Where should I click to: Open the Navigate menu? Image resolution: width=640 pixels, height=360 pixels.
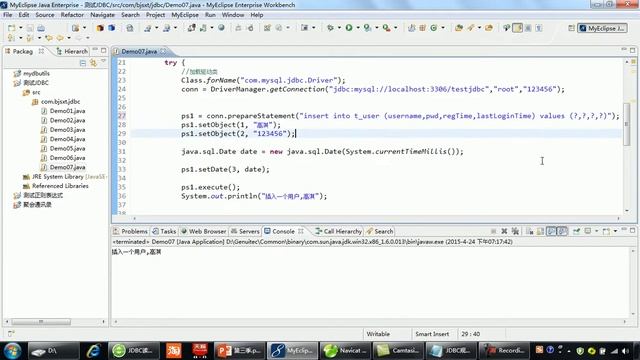[102, 15]
